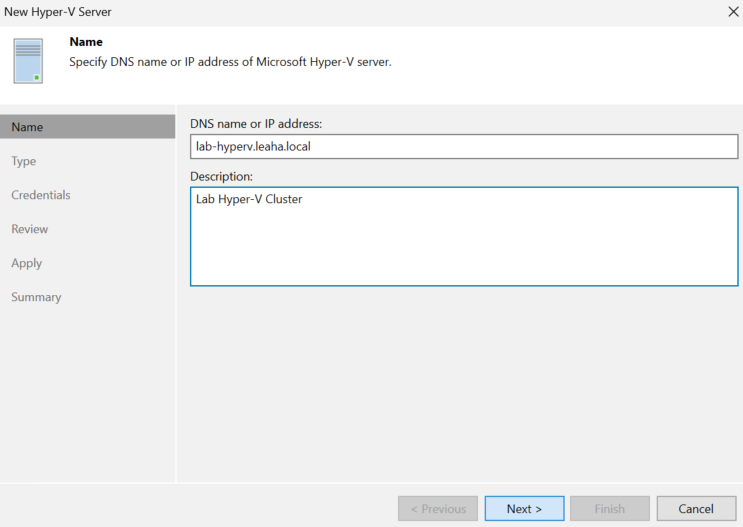
Task: Open the Type step in sidebar
Action: pyautogui.click(x=24, y=161)
